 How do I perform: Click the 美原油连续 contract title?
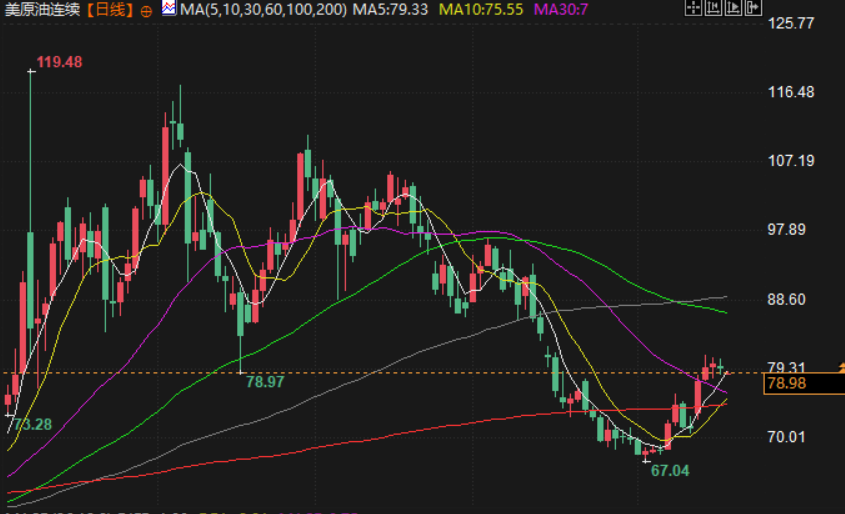point(43,10)
